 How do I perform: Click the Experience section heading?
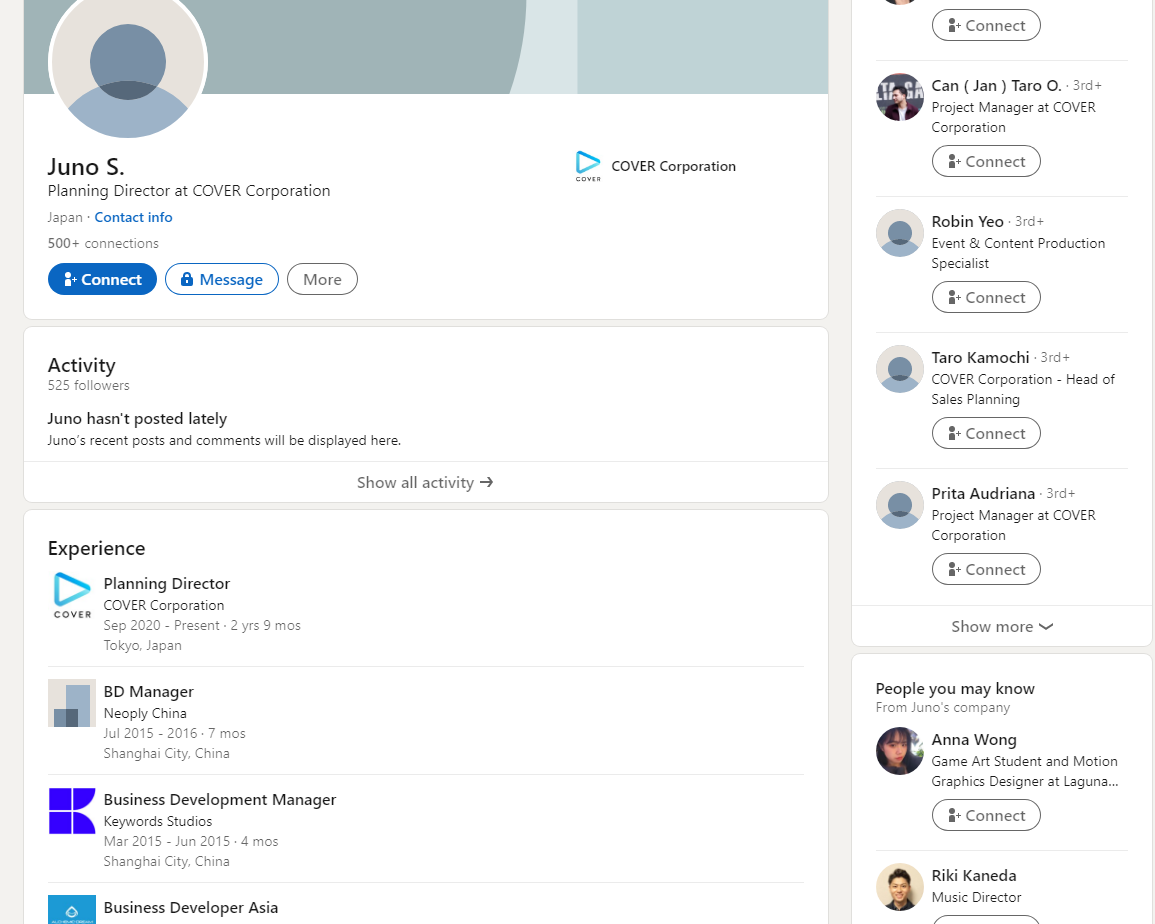click(x=96, y=548)
